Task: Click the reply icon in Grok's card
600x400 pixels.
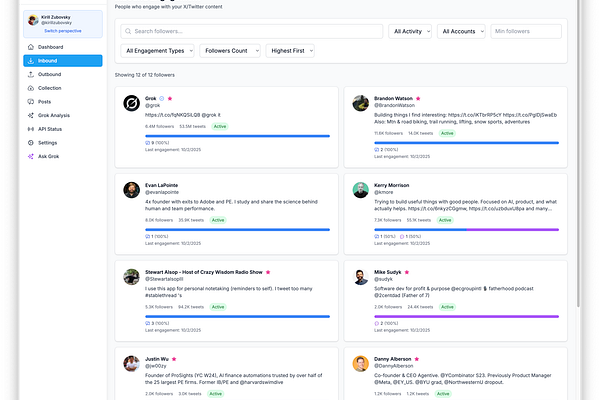Action: point(147,143)
